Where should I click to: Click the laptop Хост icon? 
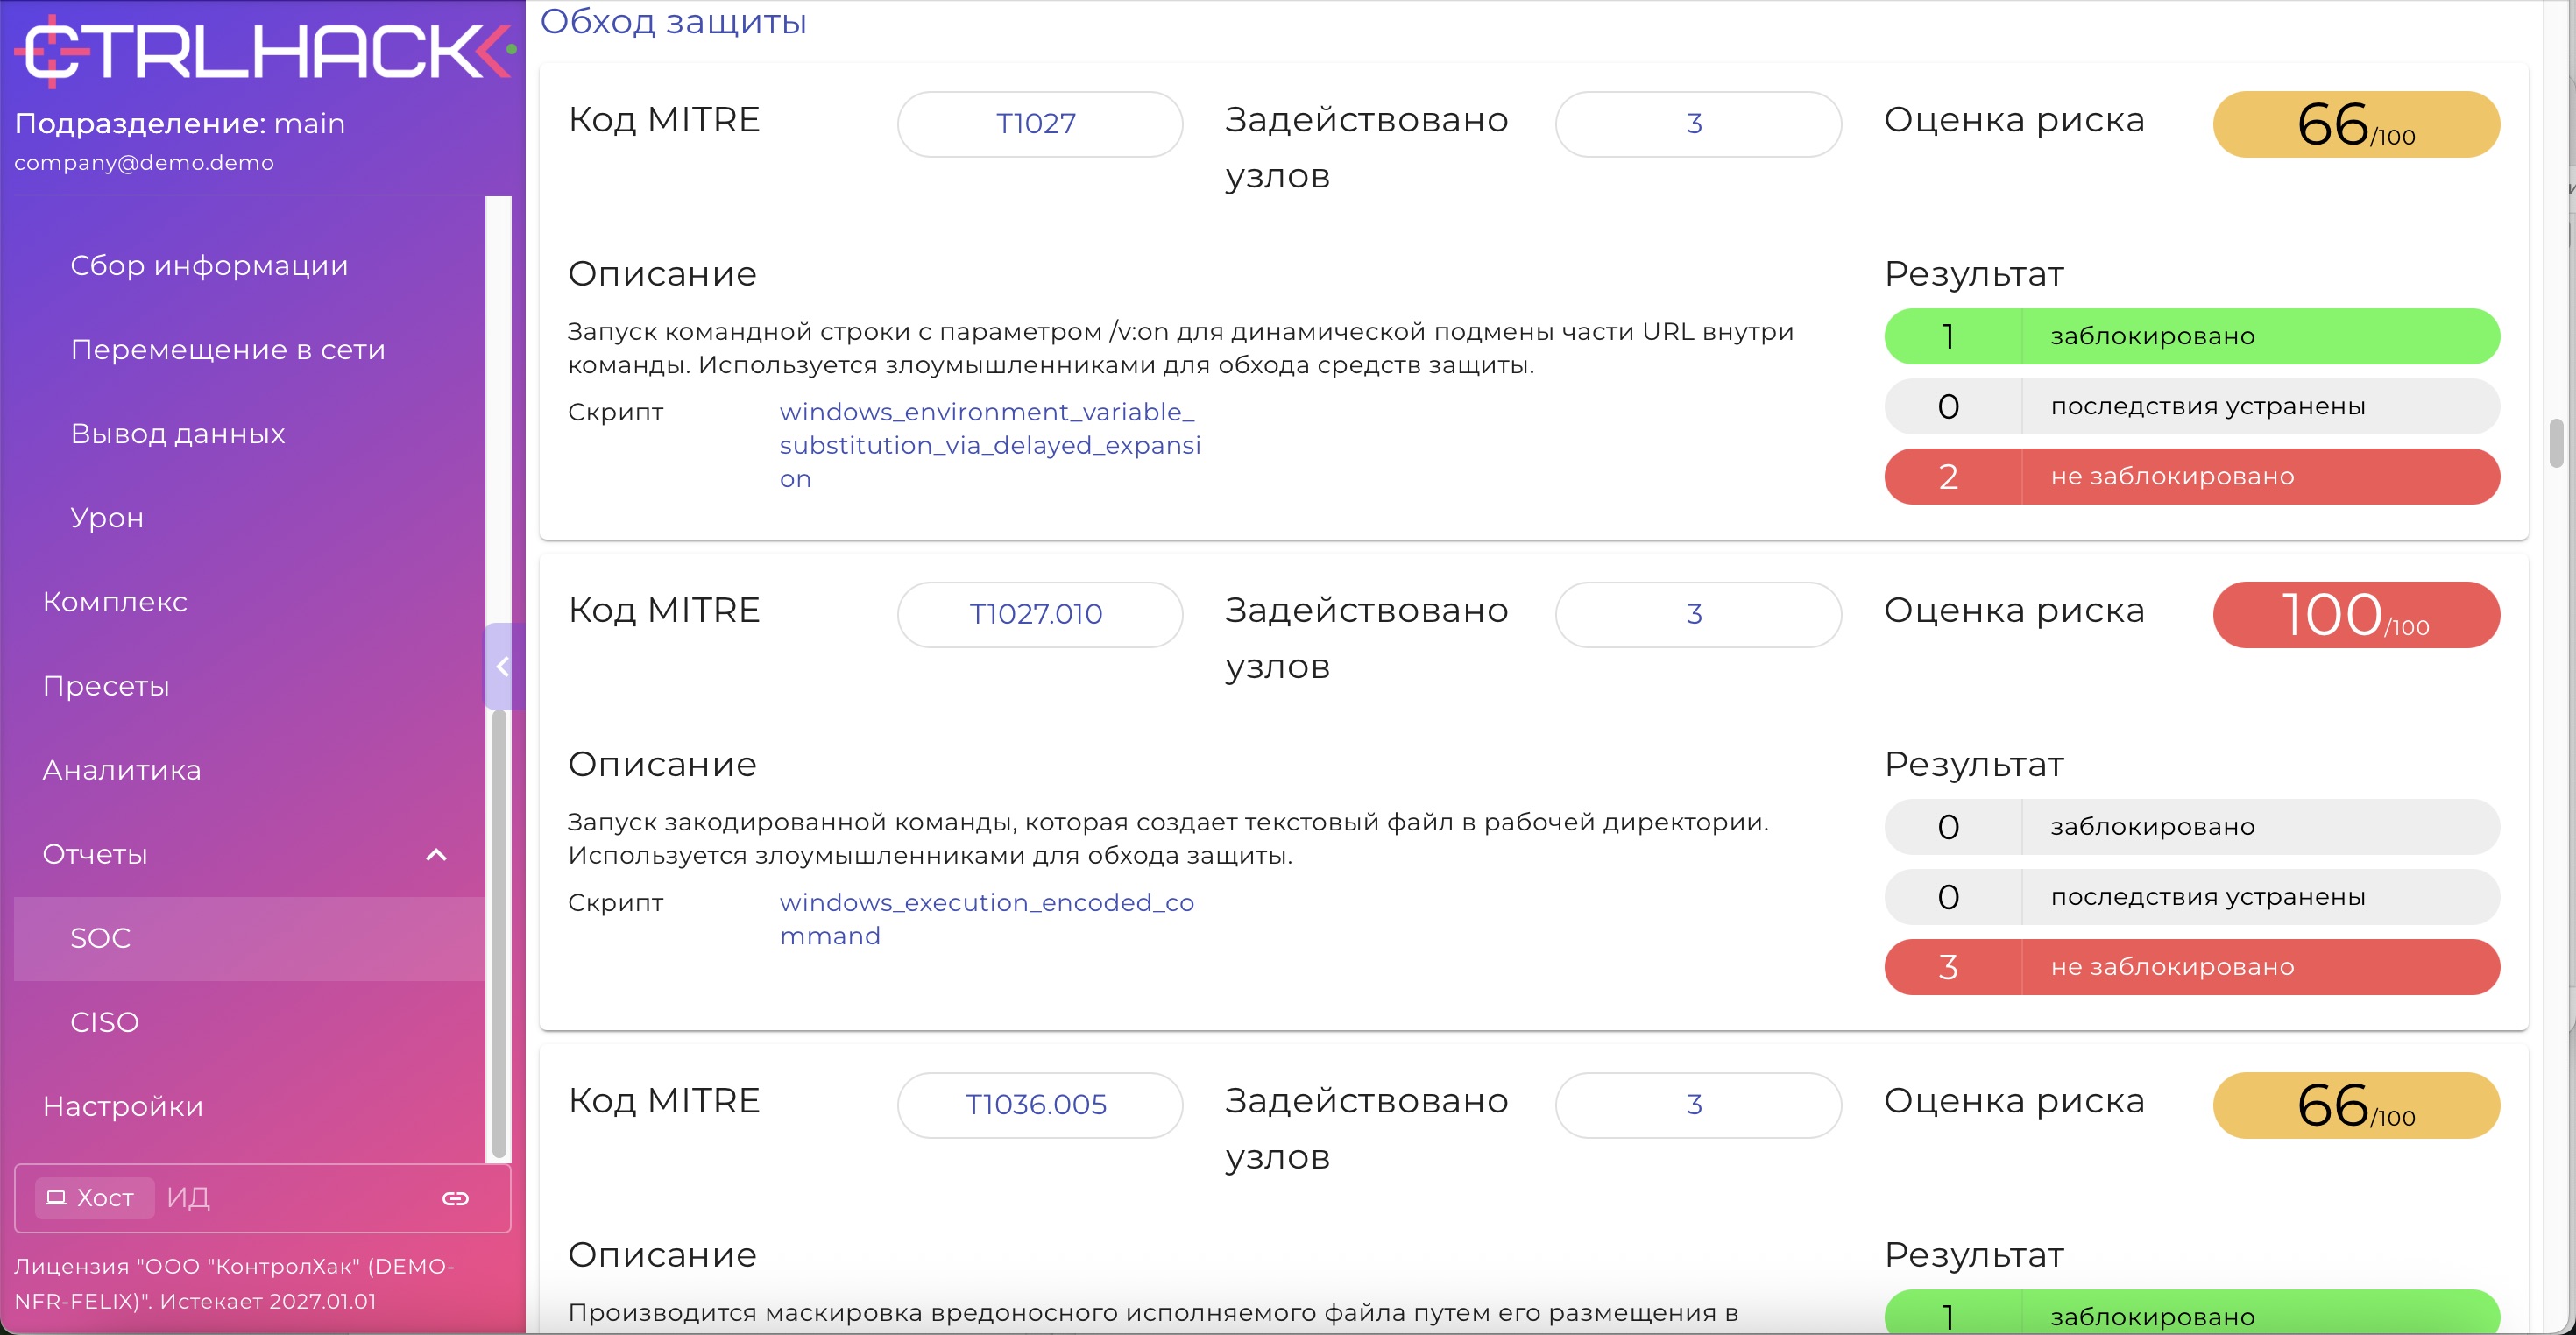coord(57,1198)
